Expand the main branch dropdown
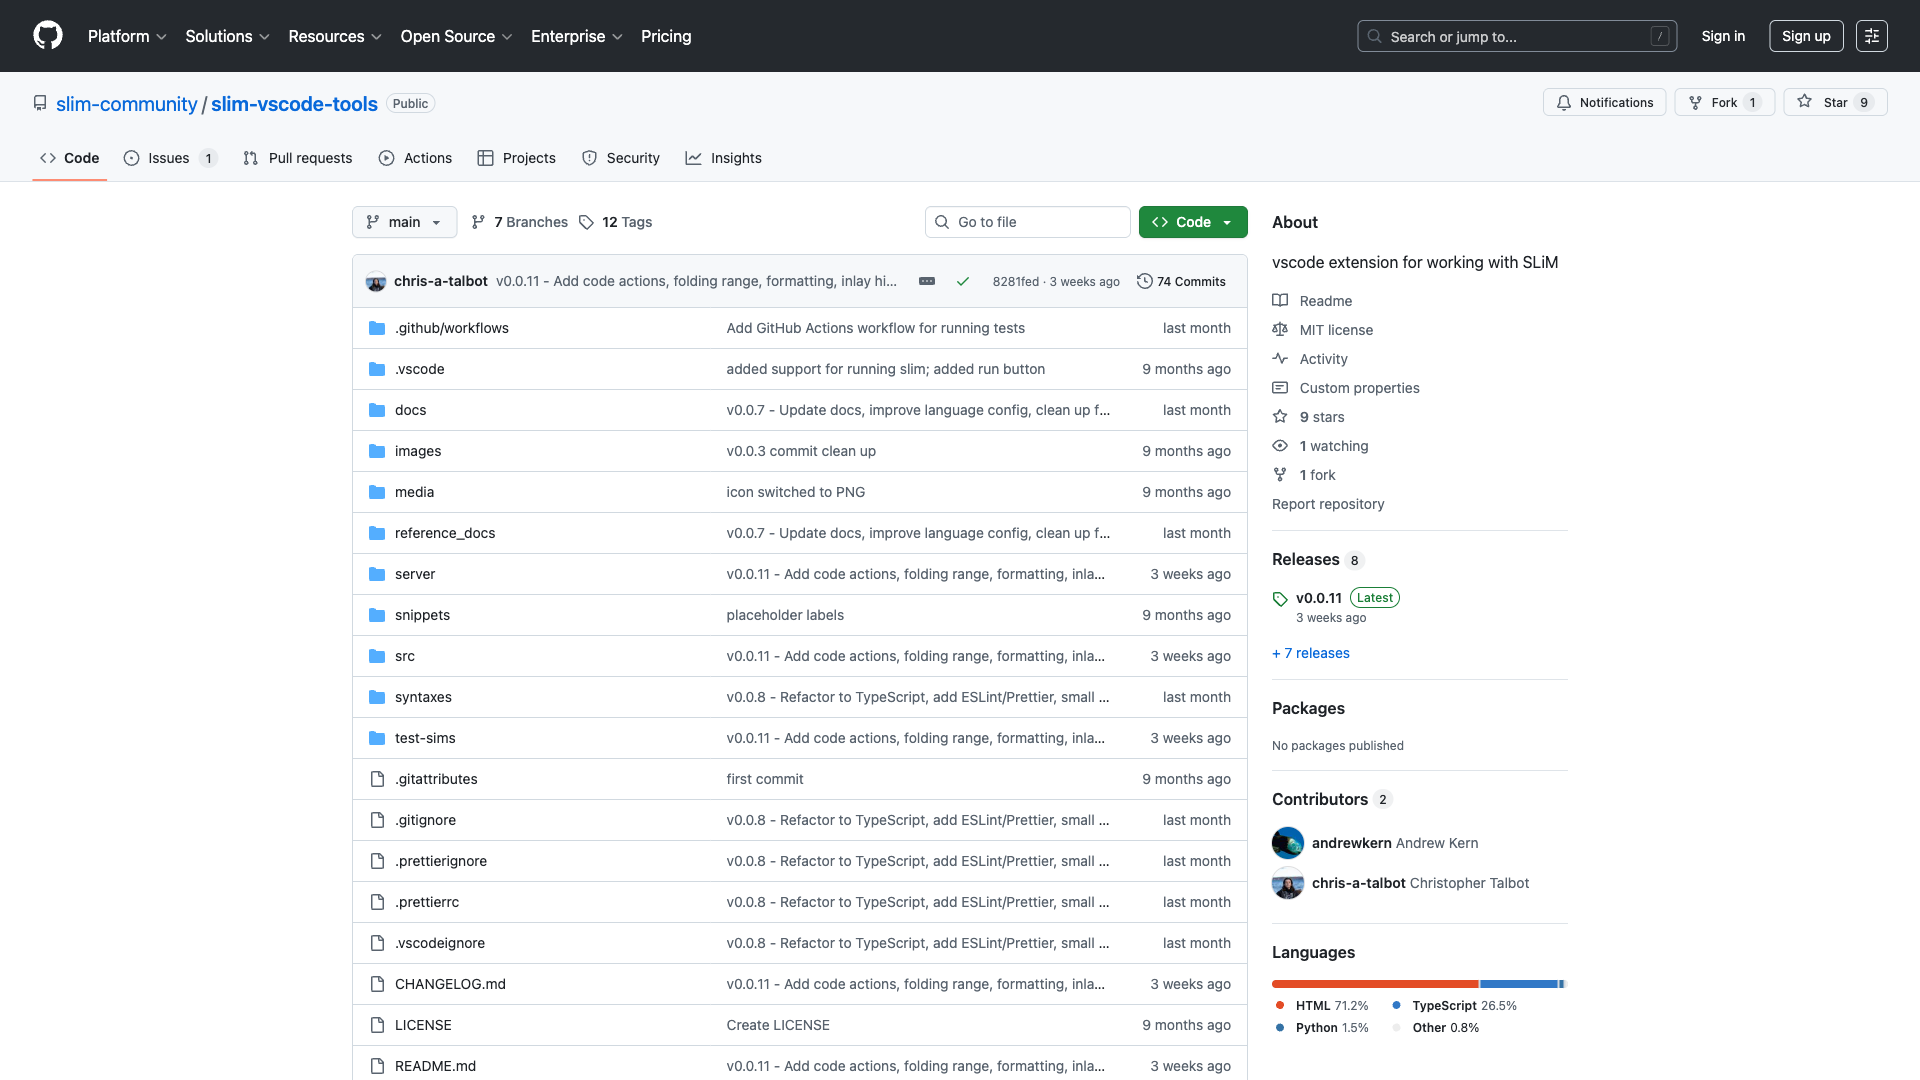The width and height of the screenshot is (1920, 1080). (404, 222)
